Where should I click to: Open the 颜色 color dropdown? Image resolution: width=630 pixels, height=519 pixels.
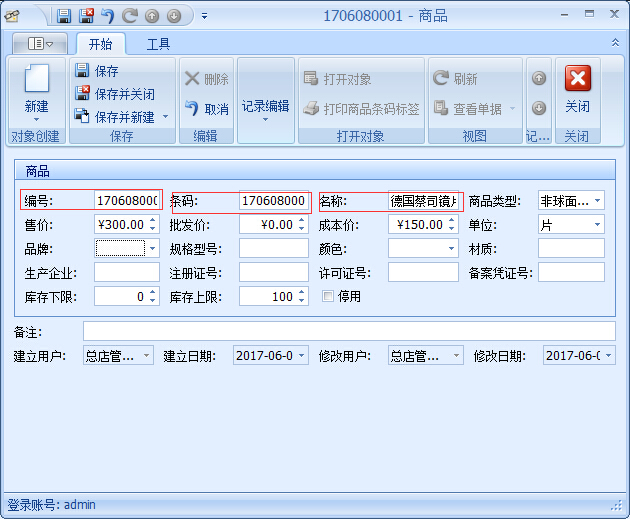tap(452, 249)
